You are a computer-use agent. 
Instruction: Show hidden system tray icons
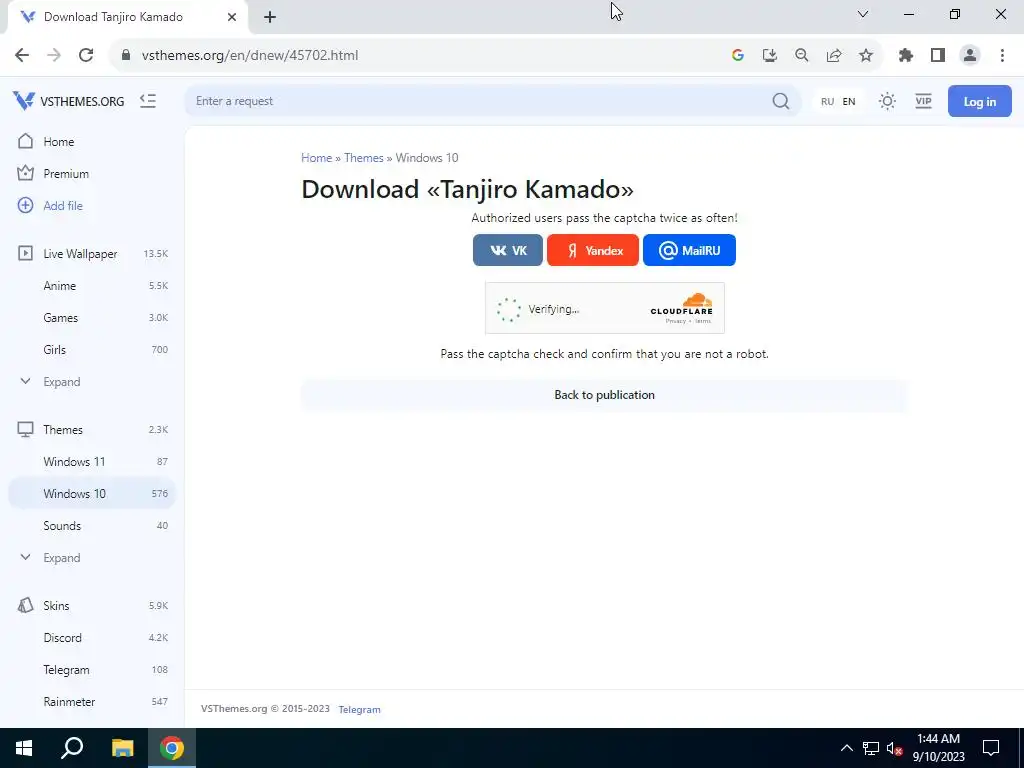846,748
